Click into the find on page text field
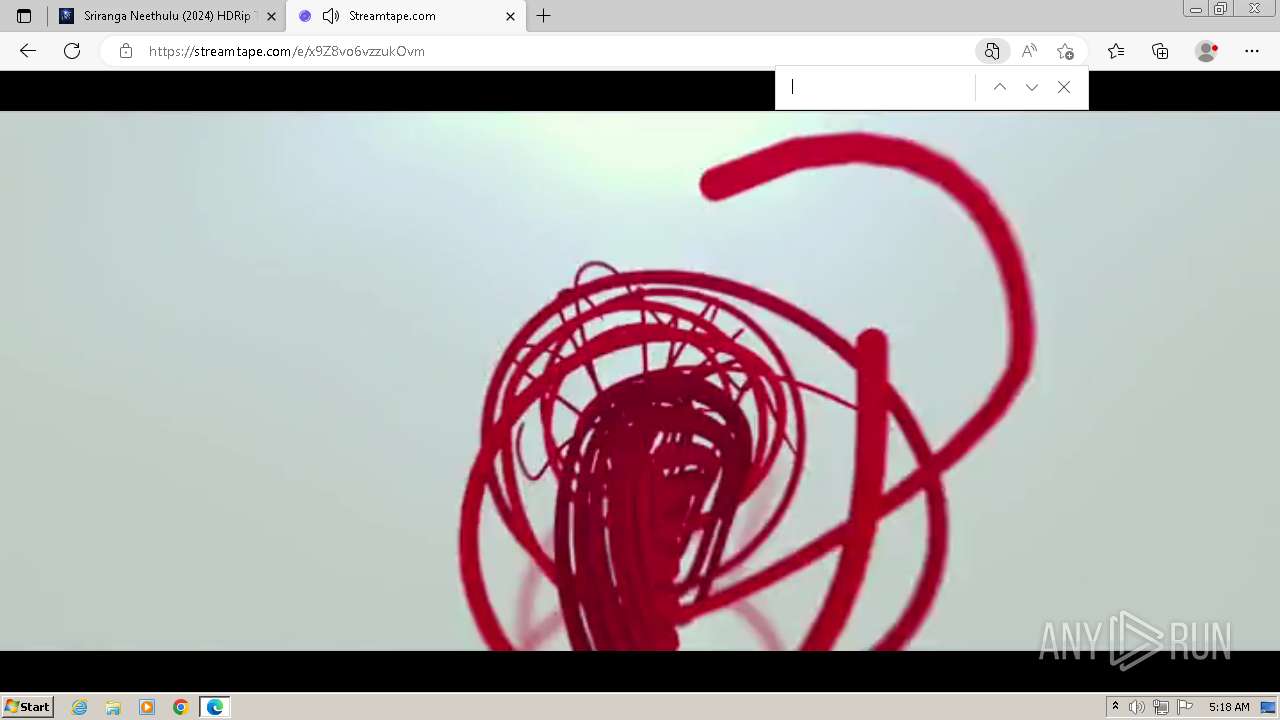This screenshot has width=1280, height=720. [x=878, y=87]
